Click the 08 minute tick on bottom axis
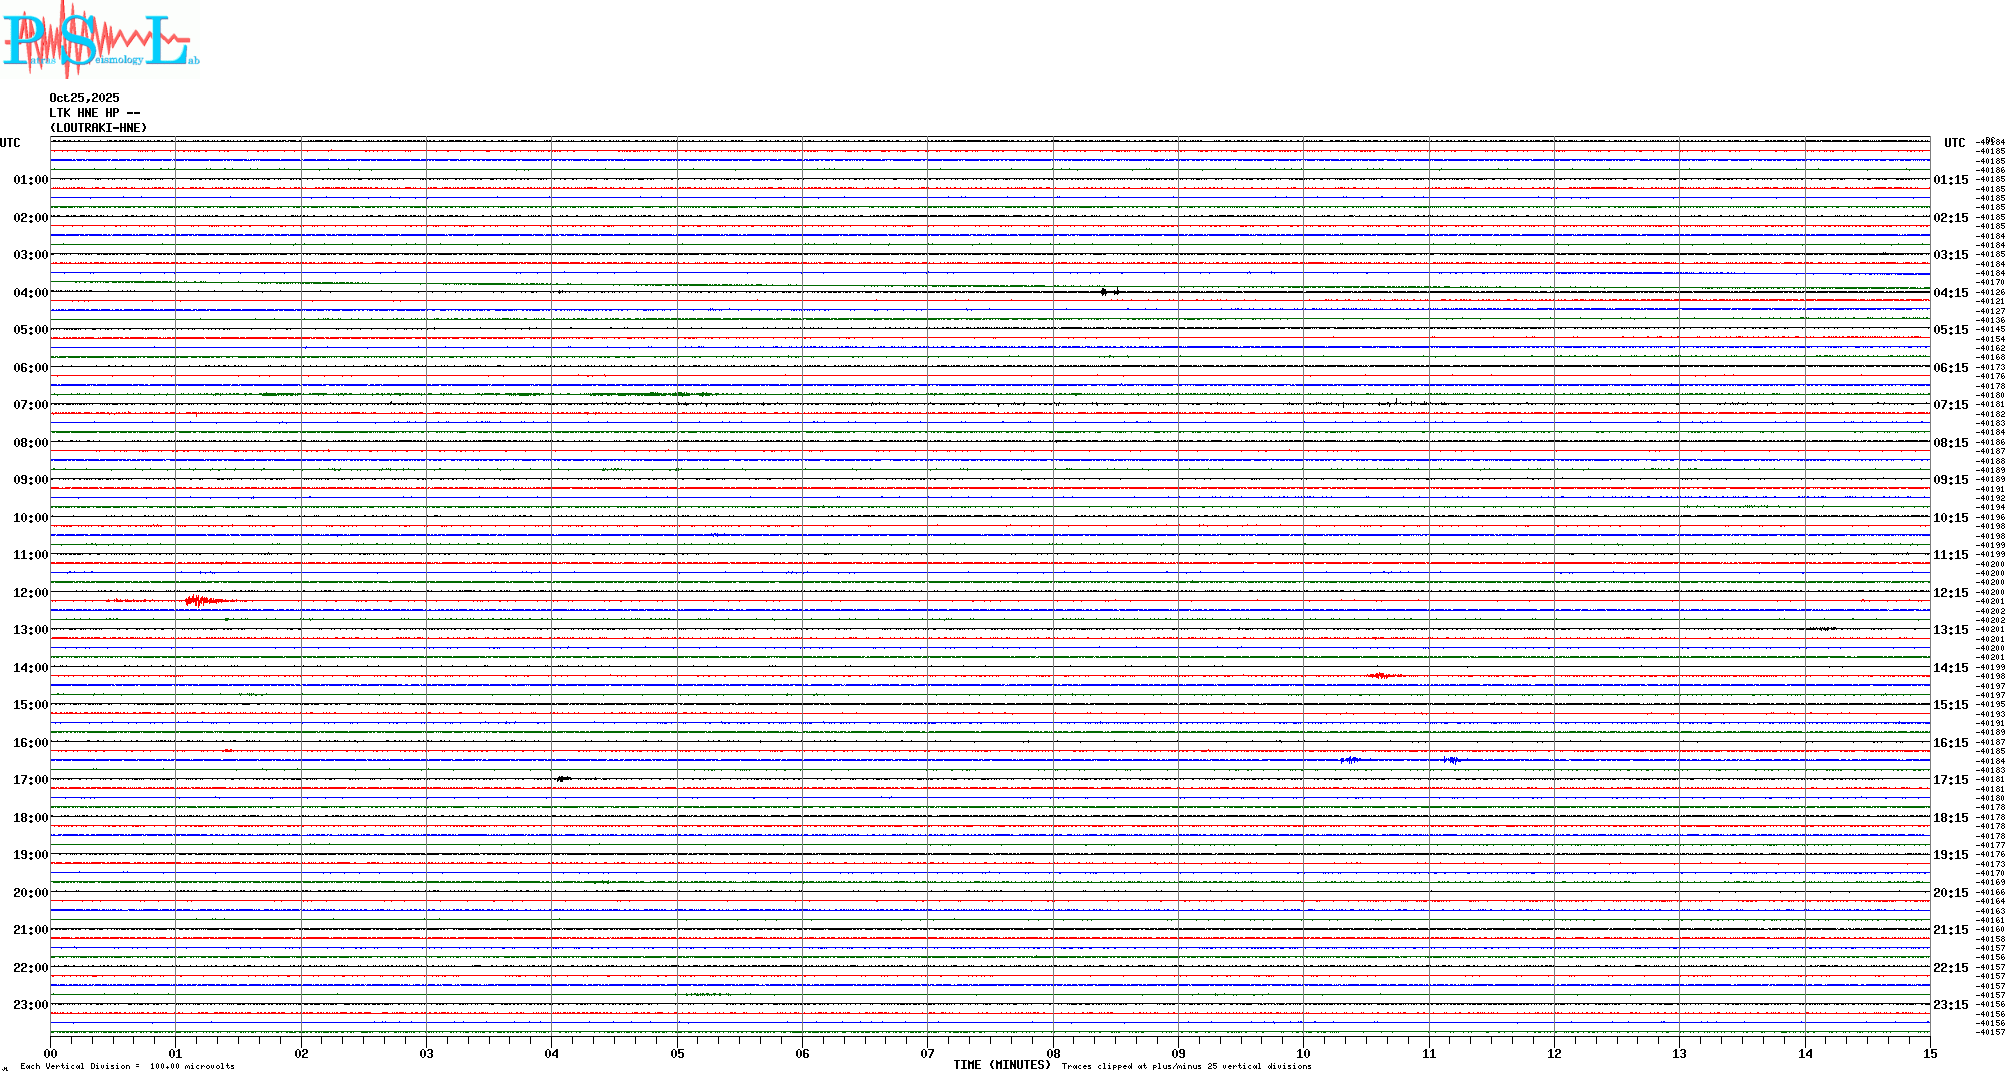The width and height of the screenshot is (2010, 1080). [x=1053, y=1053]
